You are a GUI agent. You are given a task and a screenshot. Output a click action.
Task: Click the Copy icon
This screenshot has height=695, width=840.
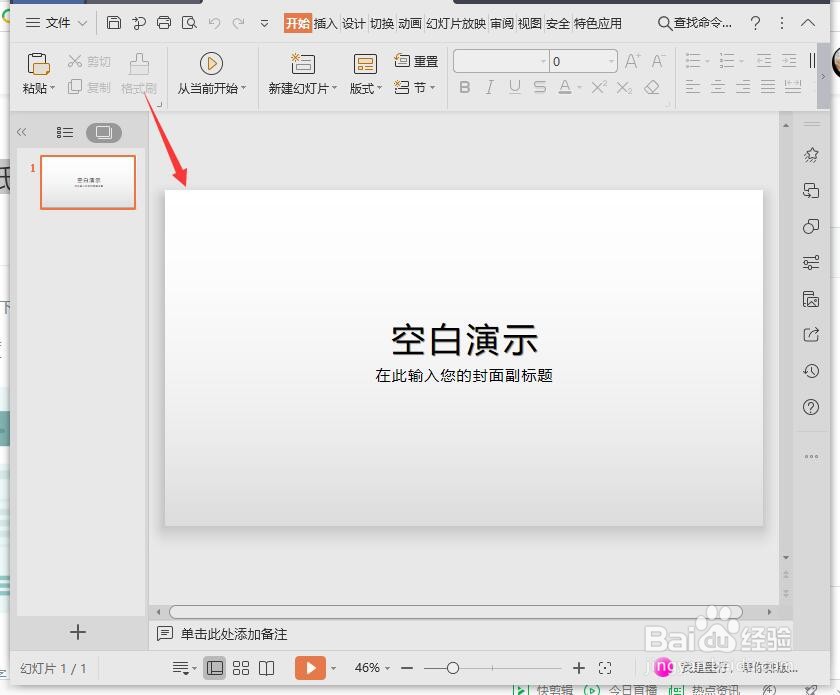pyautogui.click(x=74, y=86)
